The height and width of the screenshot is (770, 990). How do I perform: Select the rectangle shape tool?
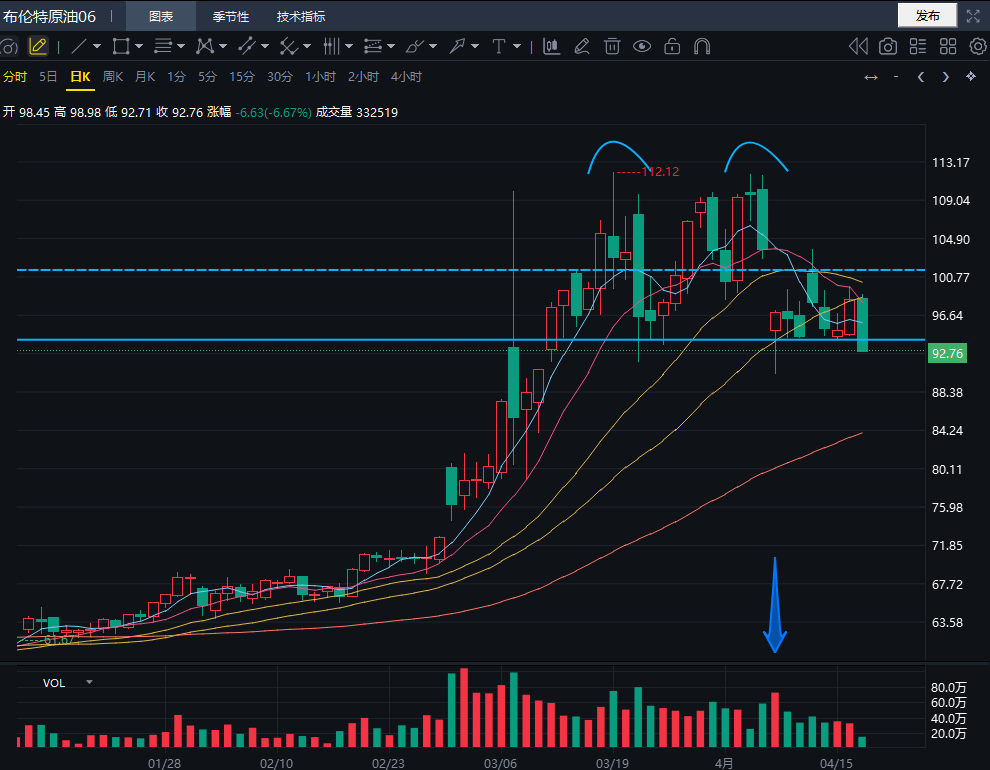tap(121, 46)
